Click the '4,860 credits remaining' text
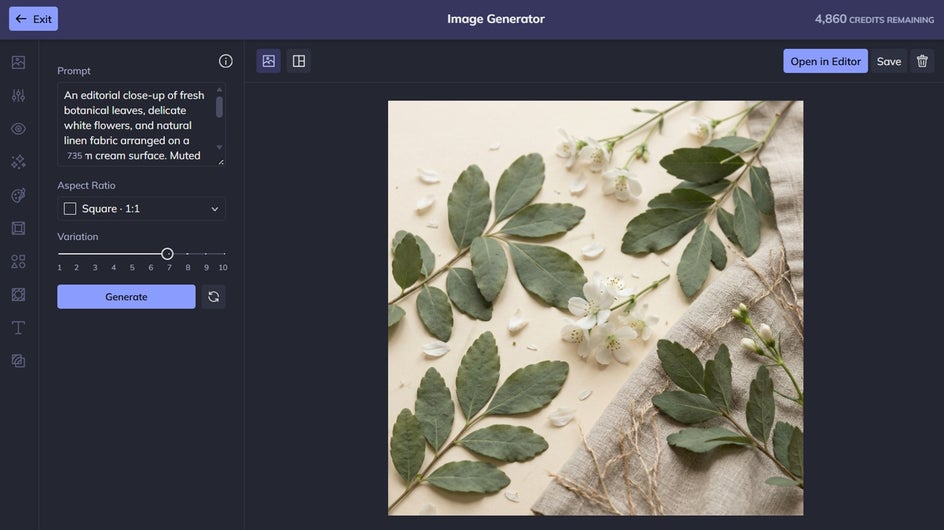Image resolution: width=944 pixels, height=530 pixels. tap(874, 19)
